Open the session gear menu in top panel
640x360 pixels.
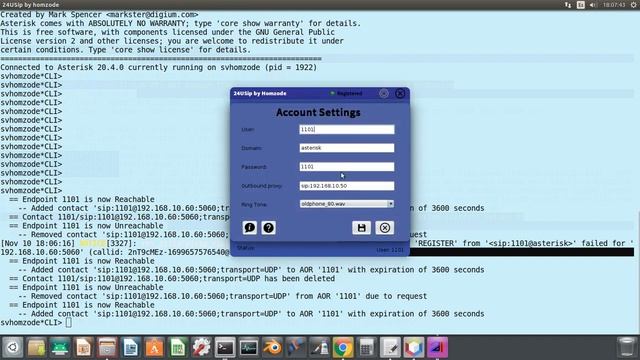tap(634, 5)
